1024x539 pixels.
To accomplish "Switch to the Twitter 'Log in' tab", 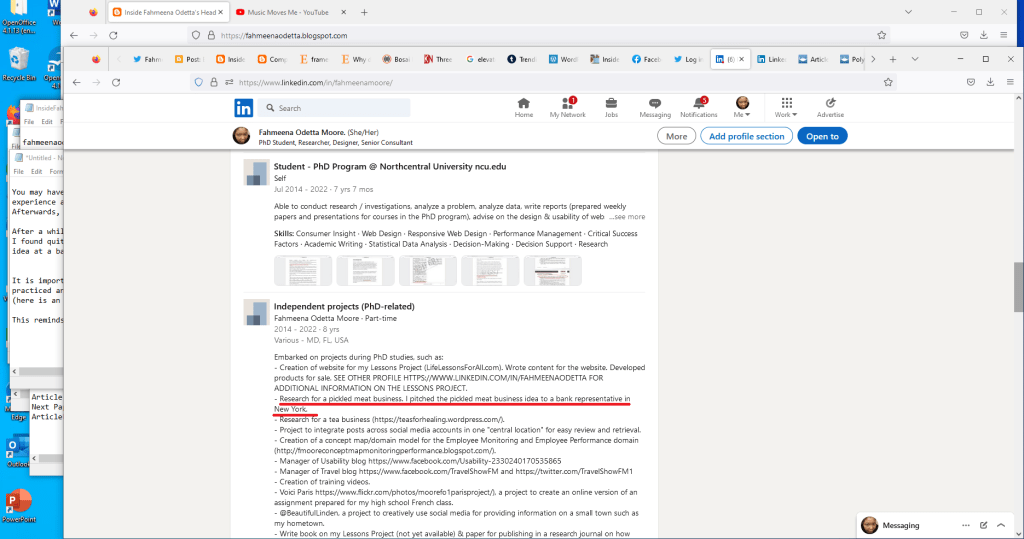I will (688, 59).
